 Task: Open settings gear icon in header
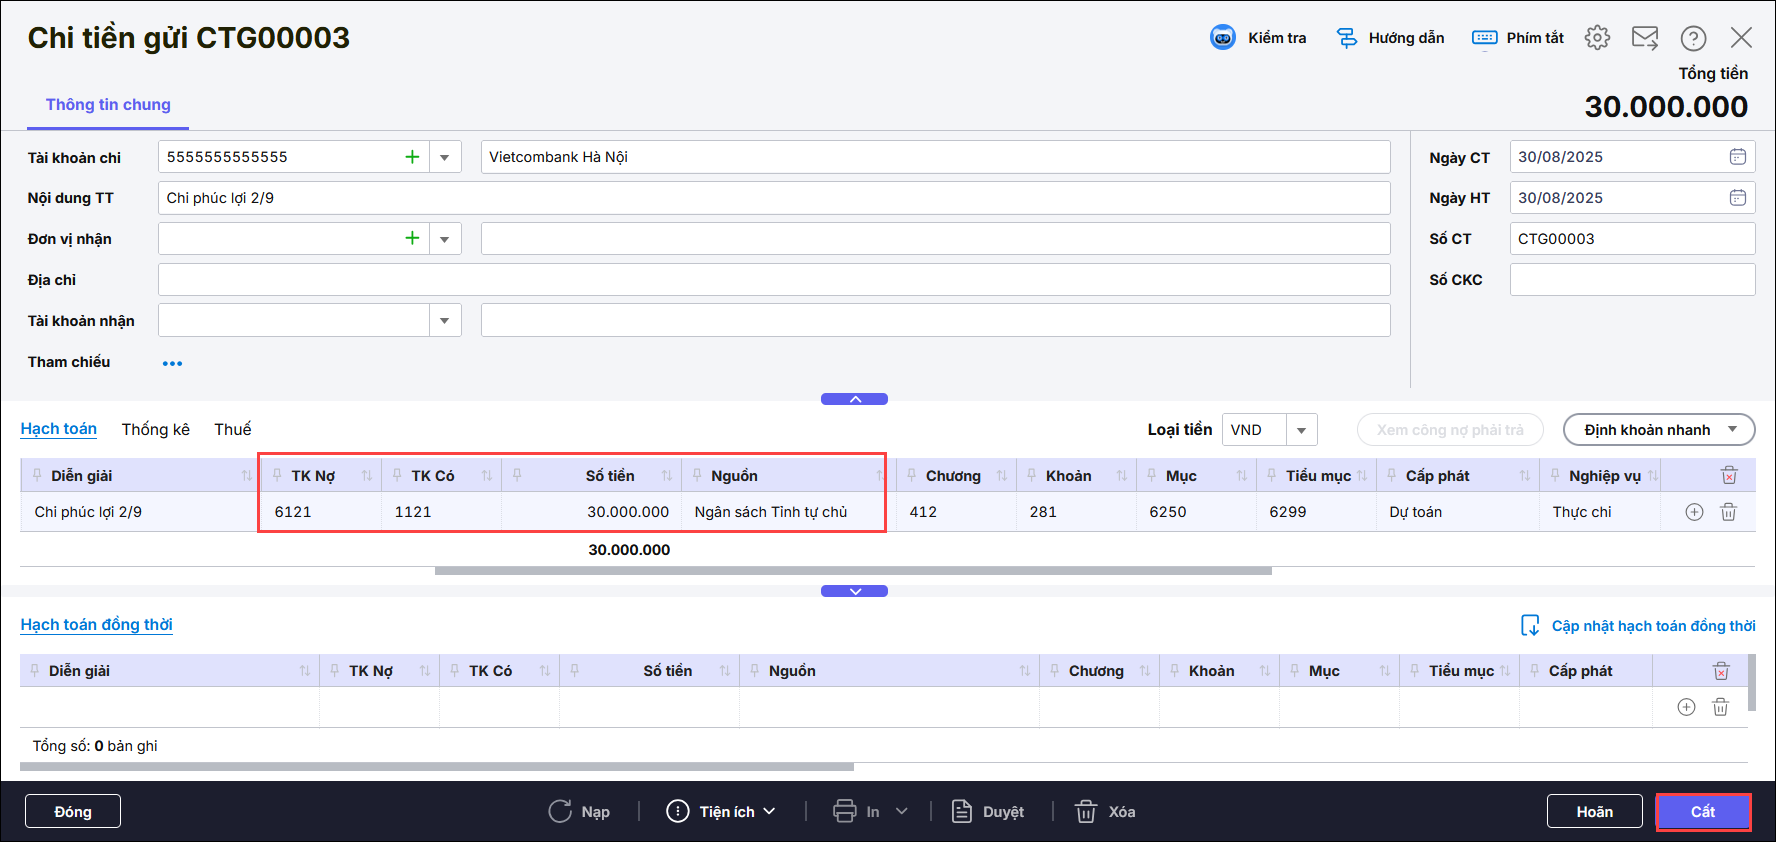[x=1597, y=38]
